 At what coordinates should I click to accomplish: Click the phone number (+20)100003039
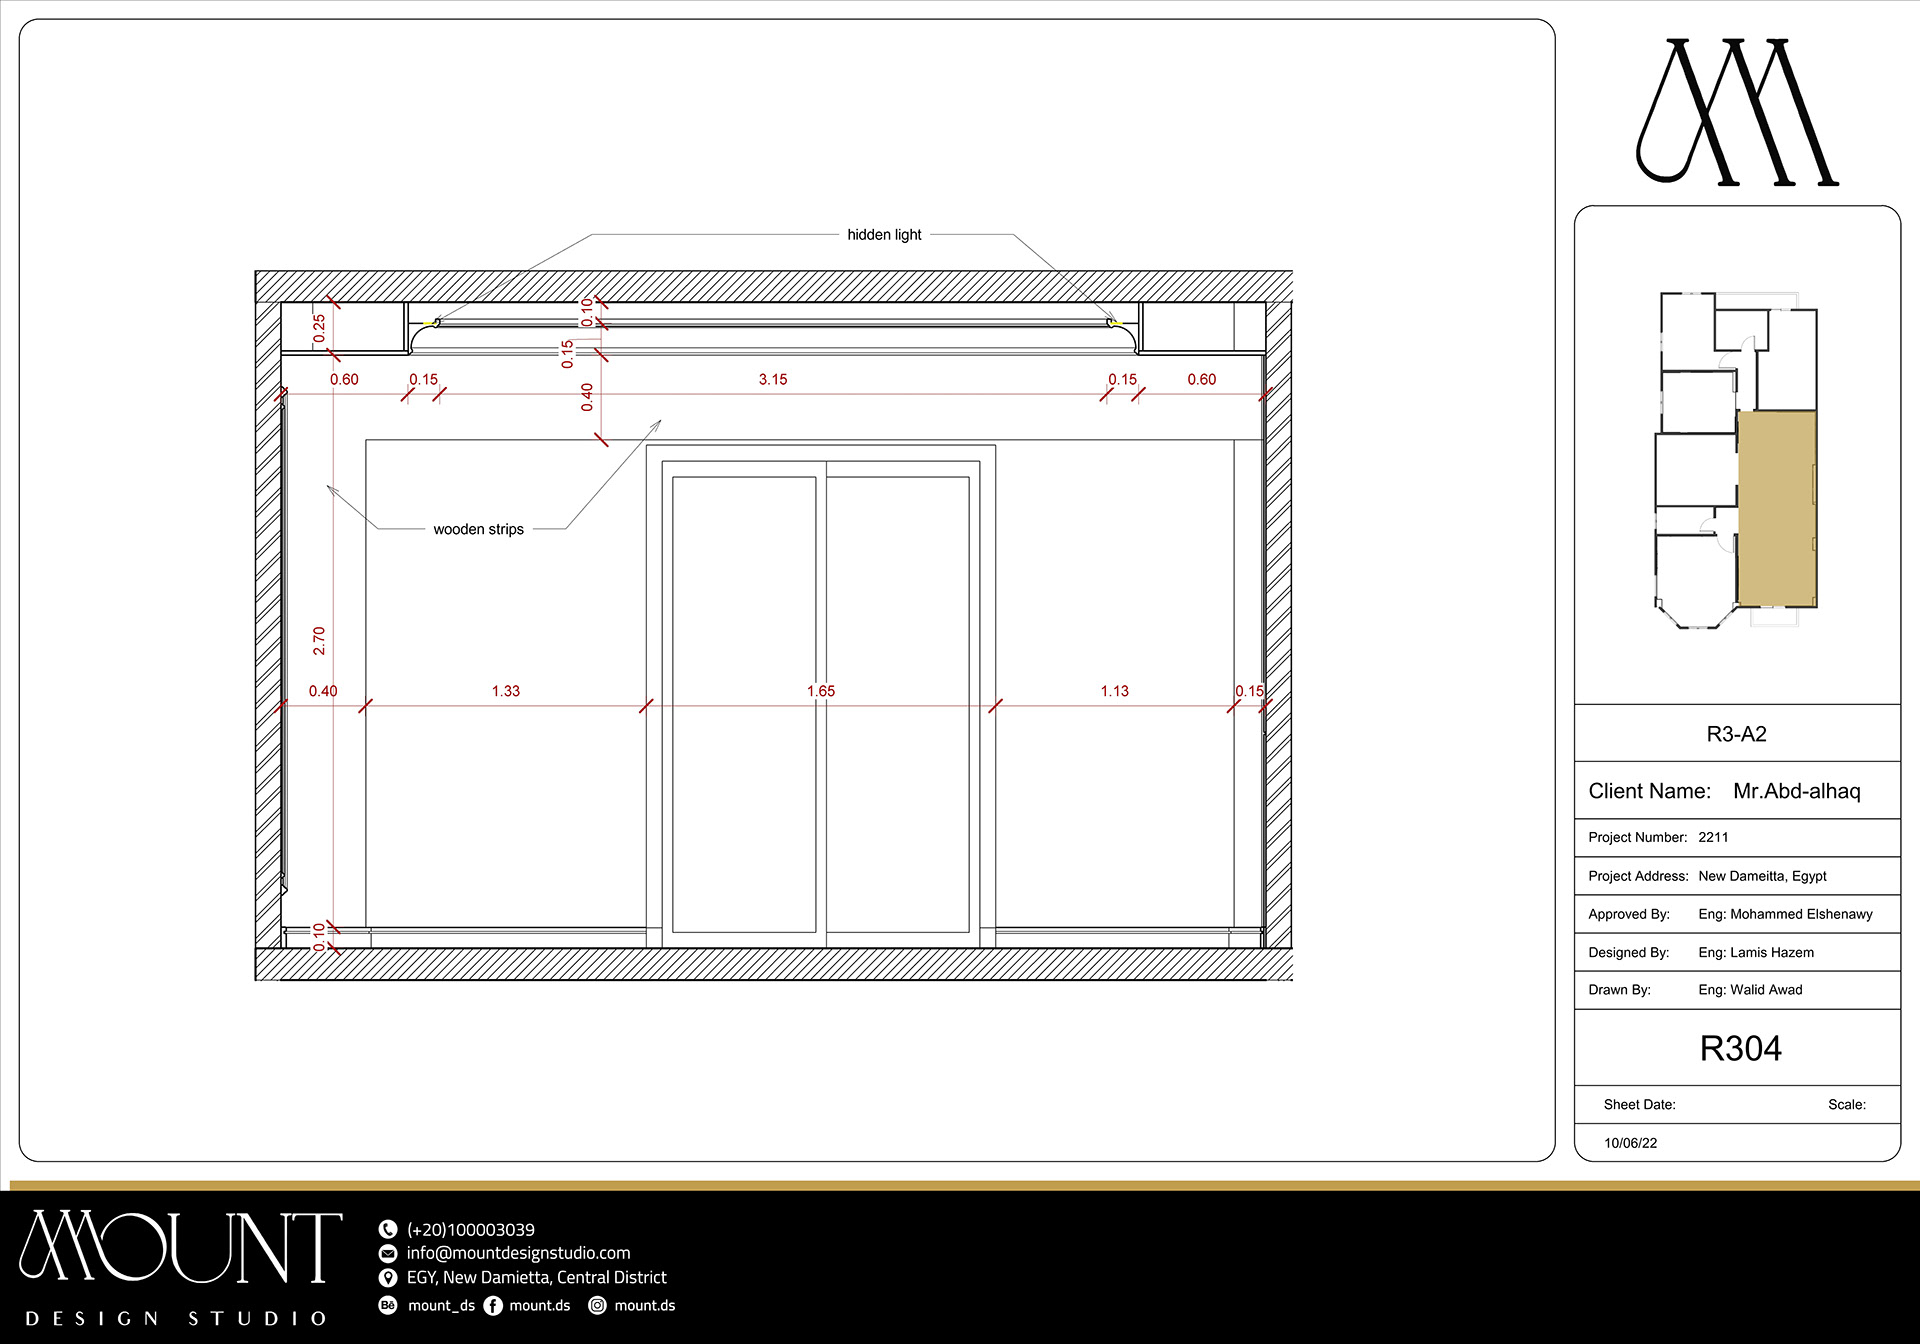[x=470, y=1229]
